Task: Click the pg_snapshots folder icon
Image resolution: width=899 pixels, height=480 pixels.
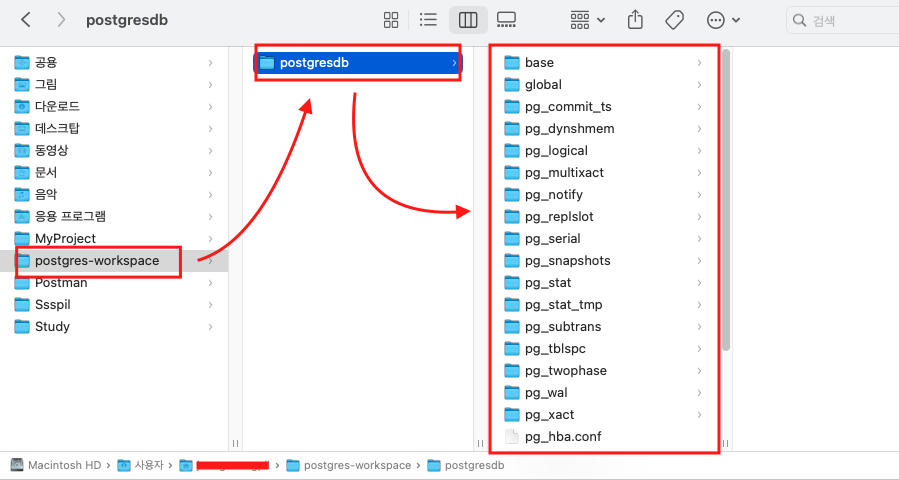Action: coord(511,260)
